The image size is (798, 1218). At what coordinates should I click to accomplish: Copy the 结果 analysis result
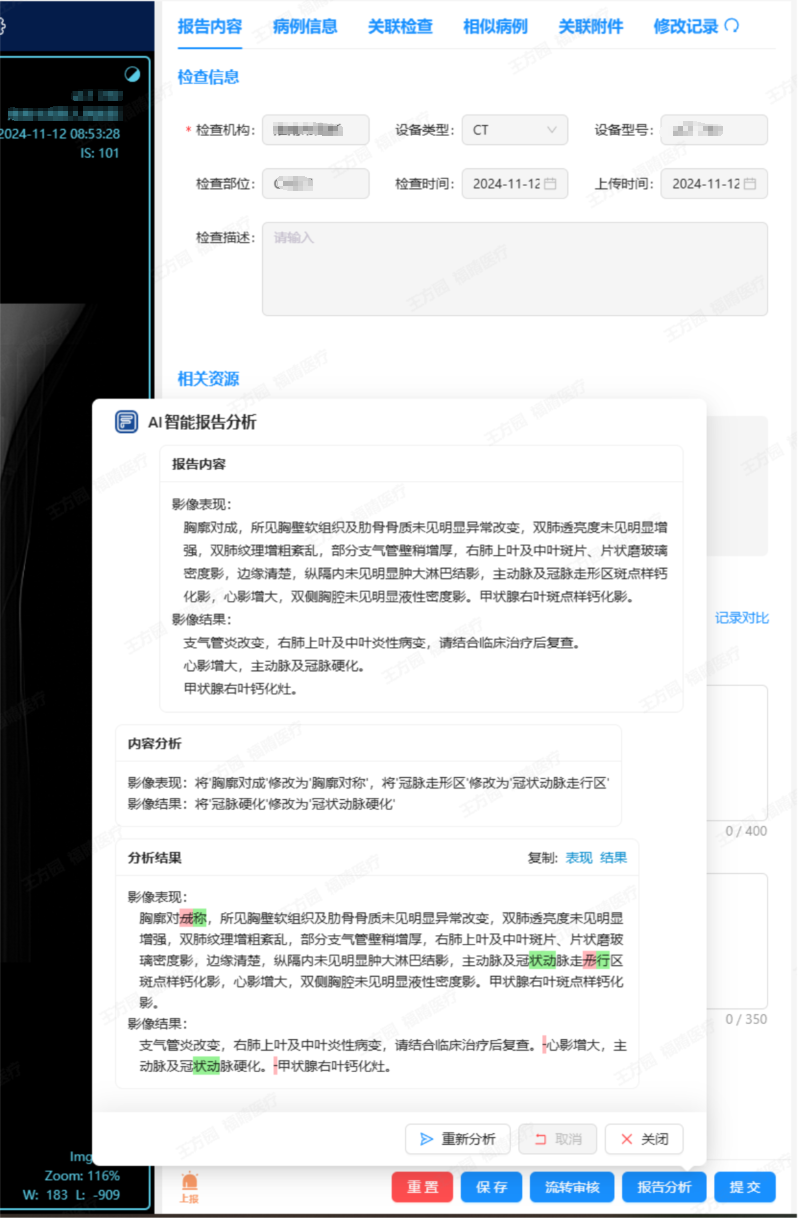coord(614,858)
